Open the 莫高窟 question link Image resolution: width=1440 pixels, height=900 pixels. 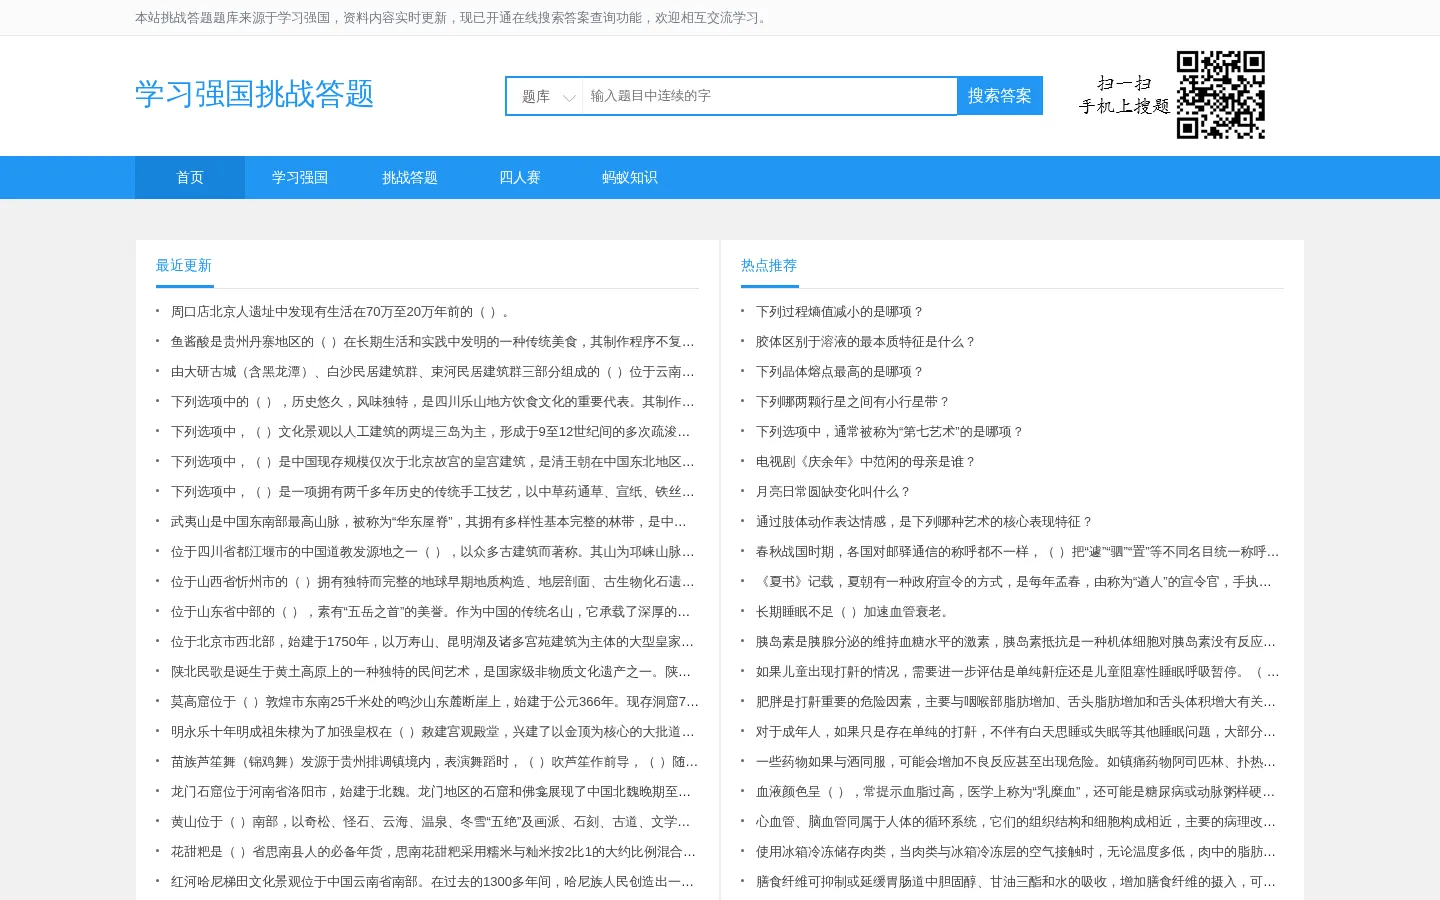point(435,702)
